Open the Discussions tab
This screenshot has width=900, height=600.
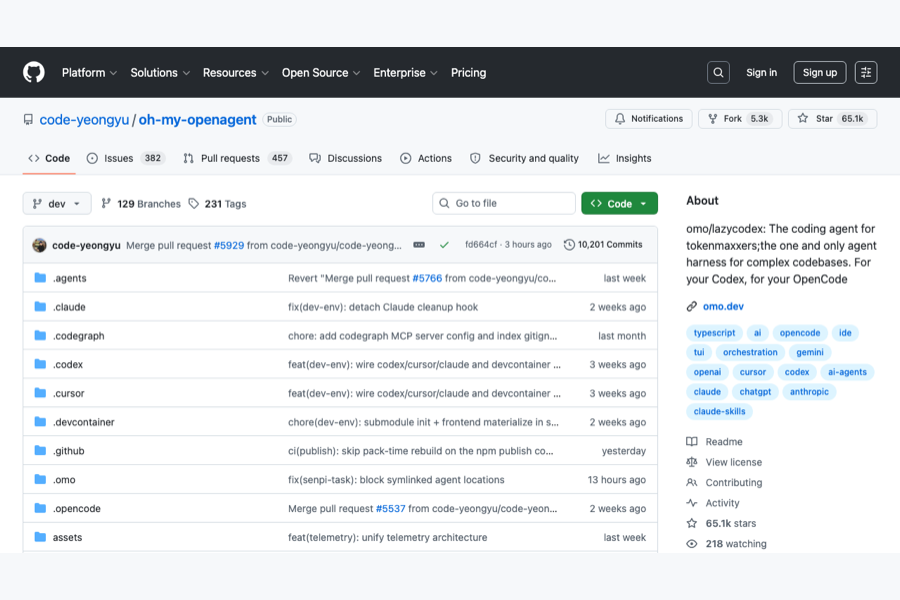tap(346, 158)
